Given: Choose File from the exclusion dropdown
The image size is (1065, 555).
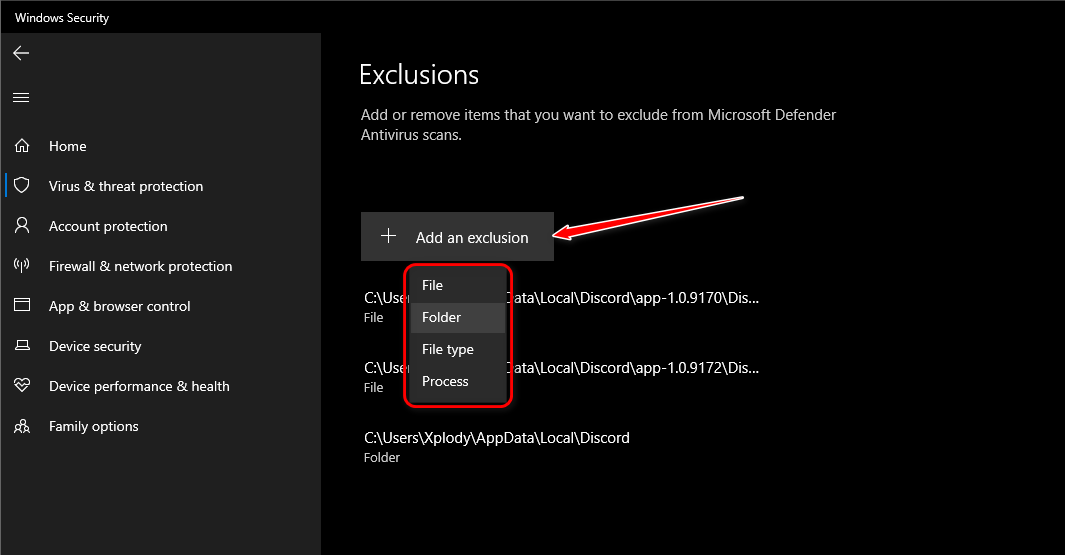Looking at the screenshot, I should tap(433, 285).
